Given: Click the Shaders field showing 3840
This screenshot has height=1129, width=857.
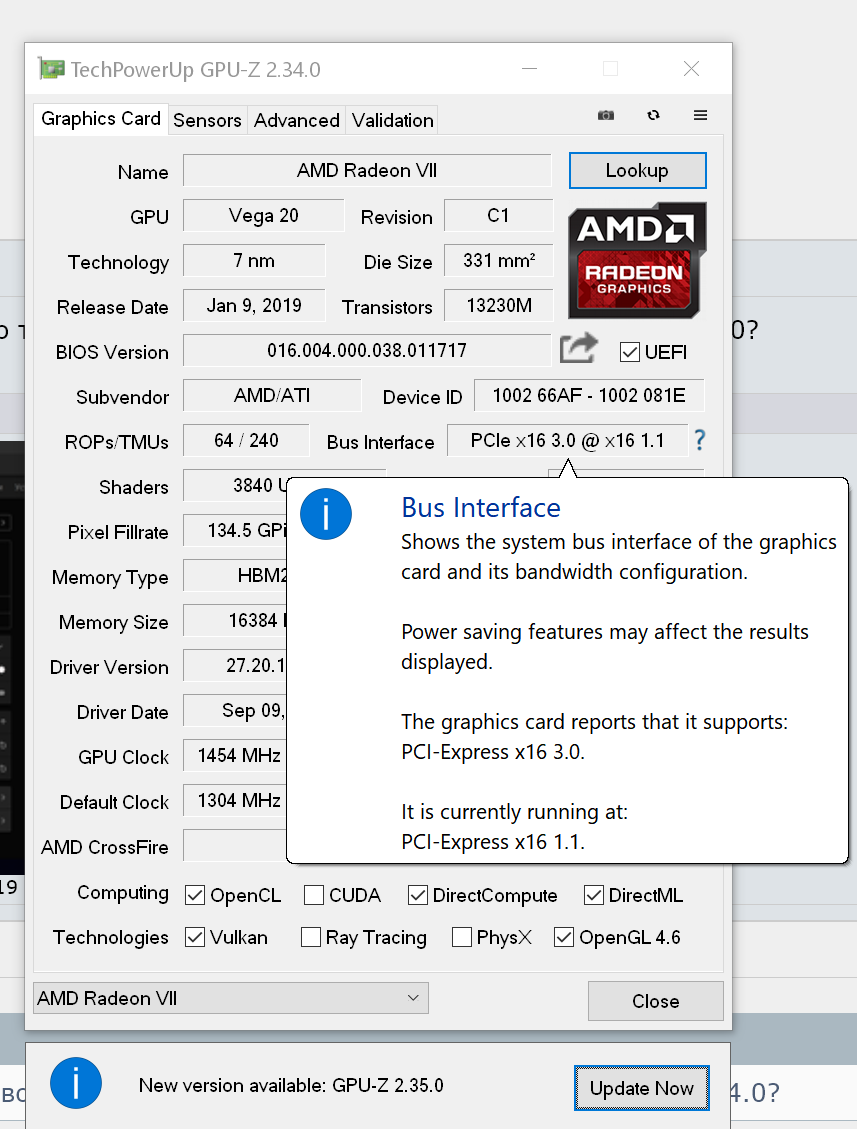Looking at the screenshot, I should (235, 485).
